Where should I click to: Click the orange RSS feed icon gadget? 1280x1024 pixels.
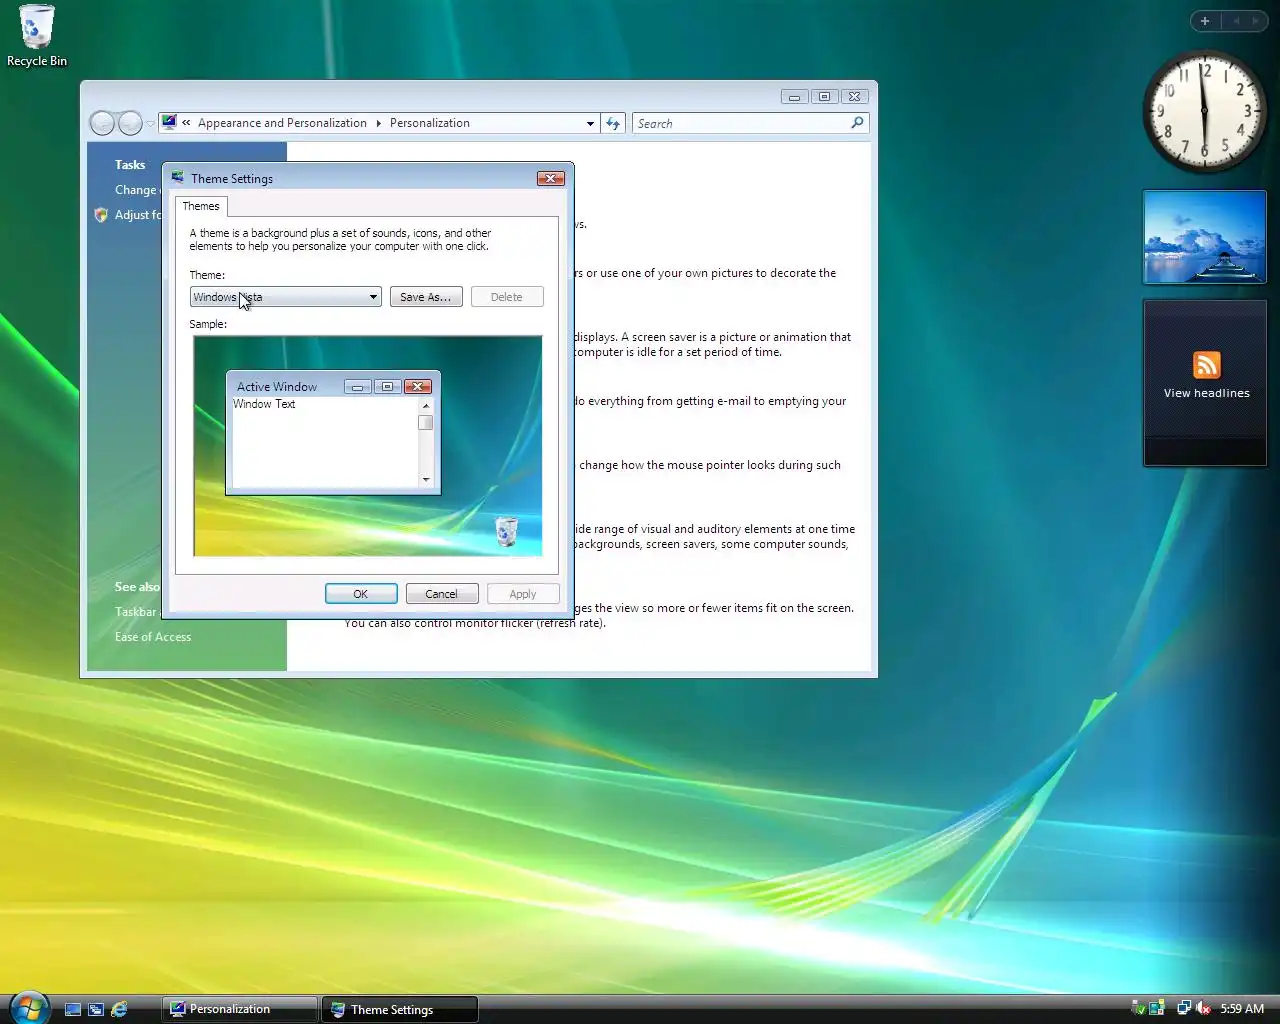[x=1206, y=365]
